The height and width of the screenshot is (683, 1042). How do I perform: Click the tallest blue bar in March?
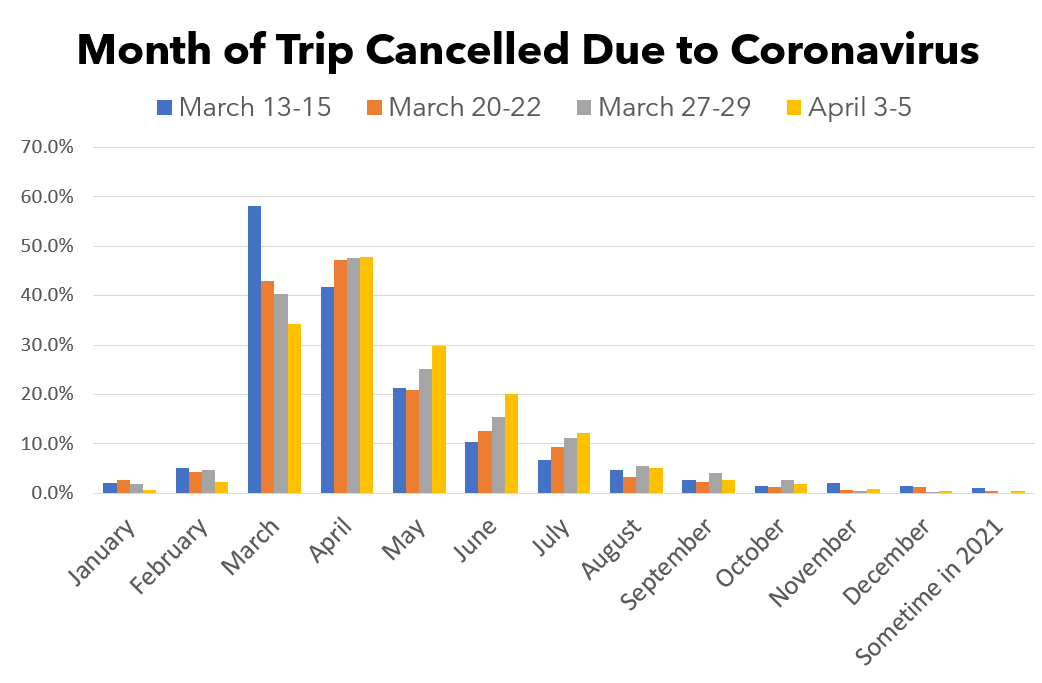pos(255,349)
